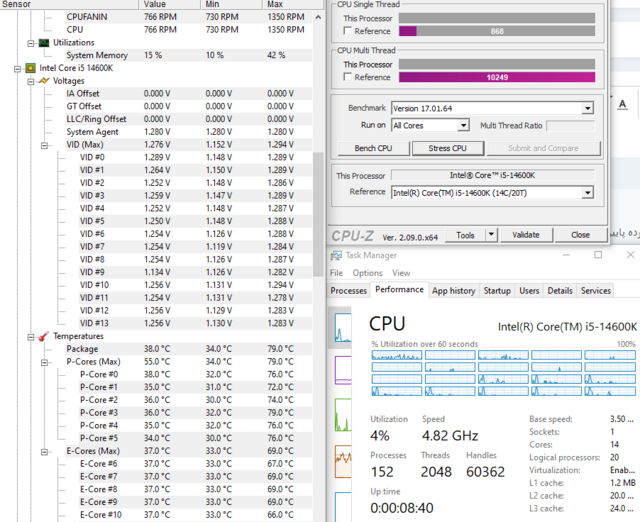Collapse the P-Cores (Max) tree node
Screen dimensions: 640x522
(44, 362)
